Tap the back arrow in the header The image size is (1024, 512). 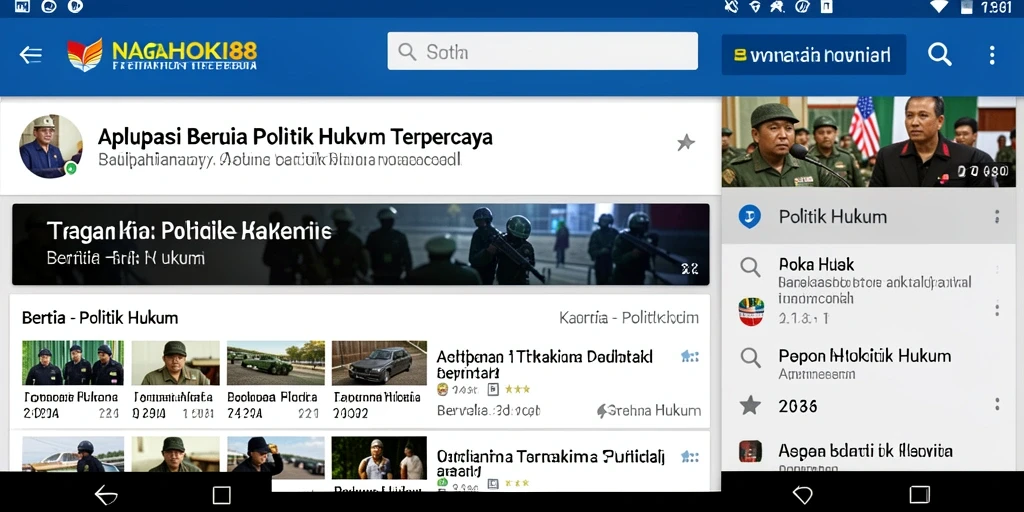pyautogui.click(x=31, y=55)
